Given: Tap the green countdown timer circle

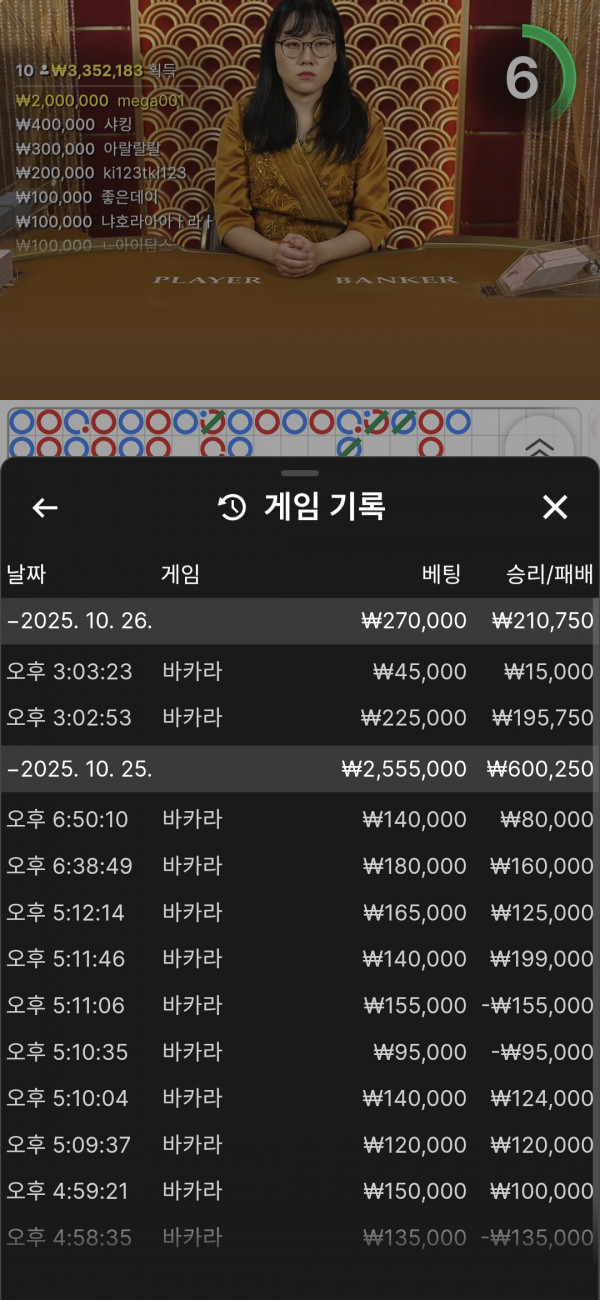Looking at the screenshot, I should (537, 77).
